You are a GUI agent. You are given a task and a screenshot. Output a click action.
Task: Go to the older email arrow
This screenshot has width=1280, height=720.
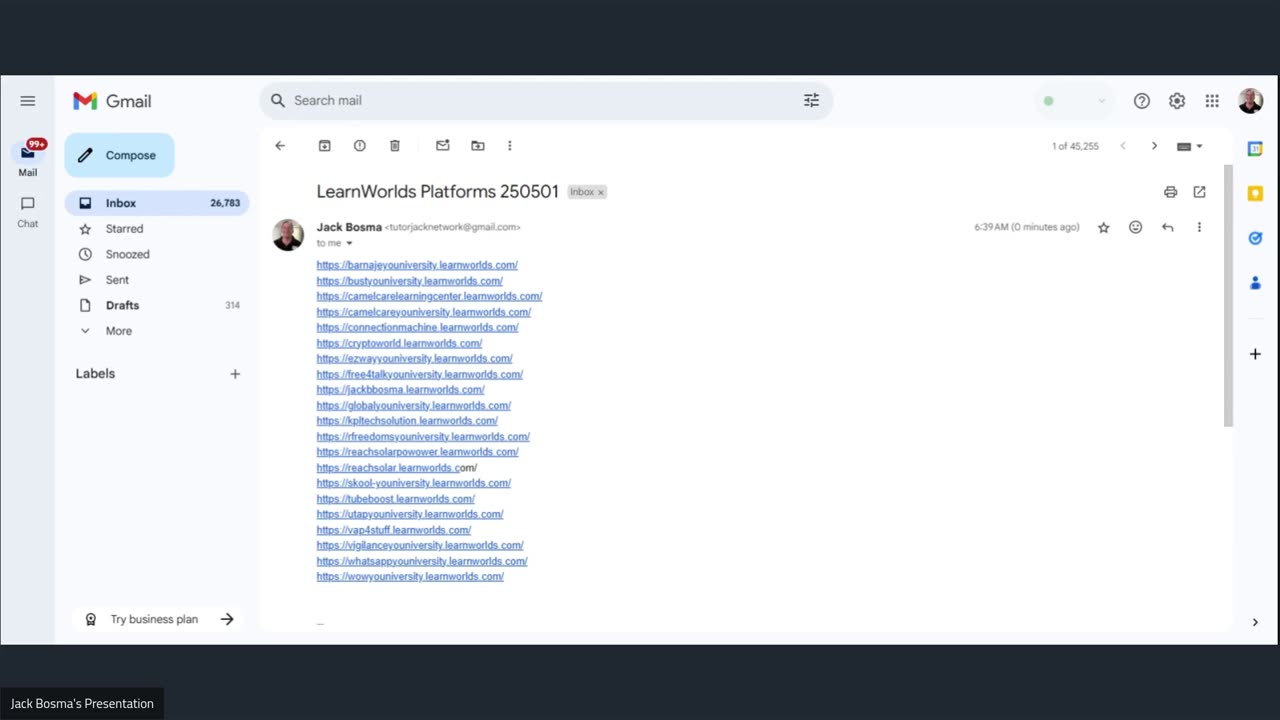(x=1154, y=146)
